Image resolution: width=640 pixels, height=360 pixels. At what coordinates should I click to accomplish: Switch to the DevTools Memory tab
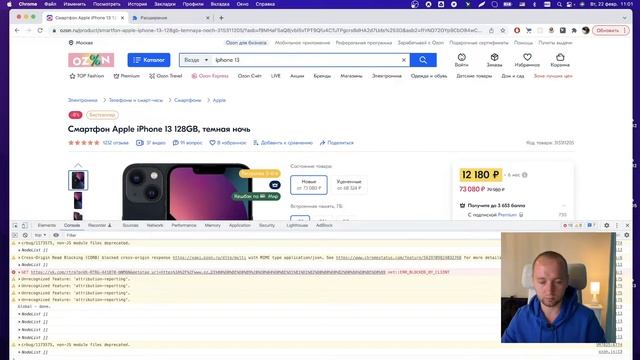click(x=212, y=225)
